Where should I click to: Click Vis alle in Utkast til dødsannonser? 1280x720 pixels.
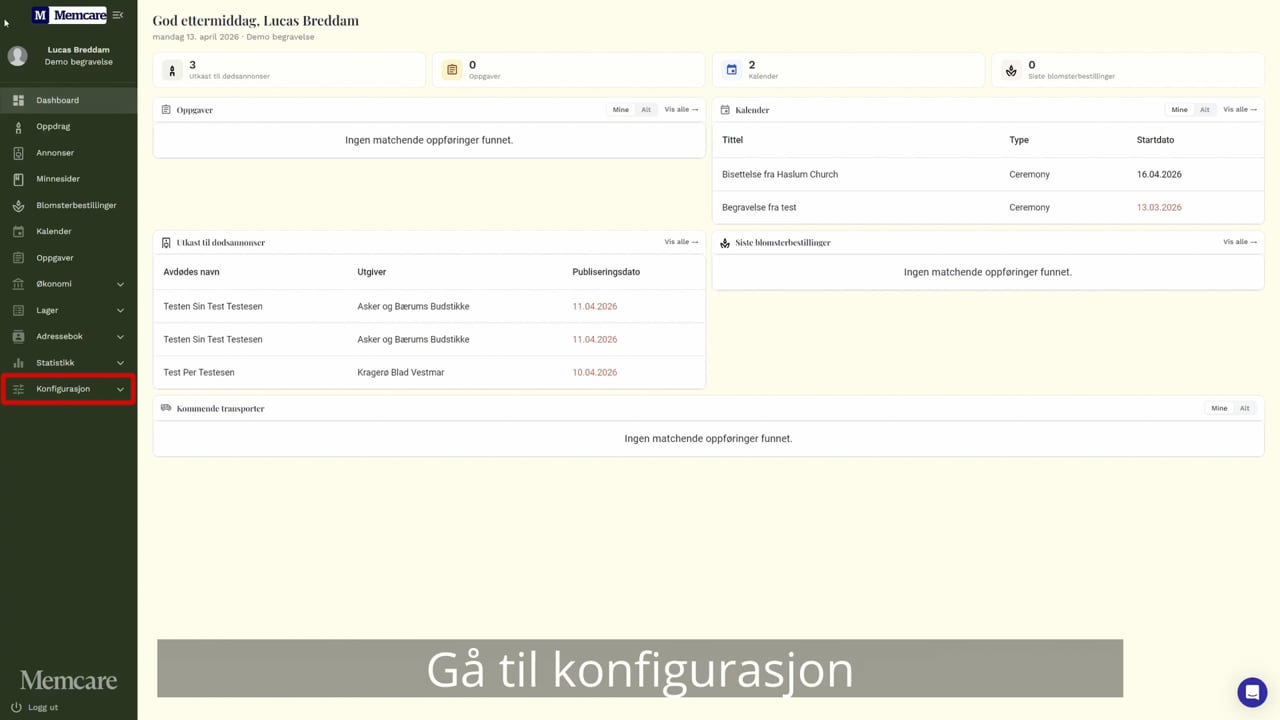coord(681,242)
